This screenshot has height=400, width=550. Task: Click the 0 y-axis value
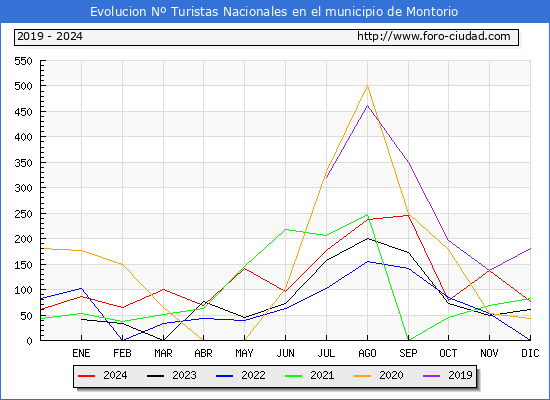click(x=29, y=341)
